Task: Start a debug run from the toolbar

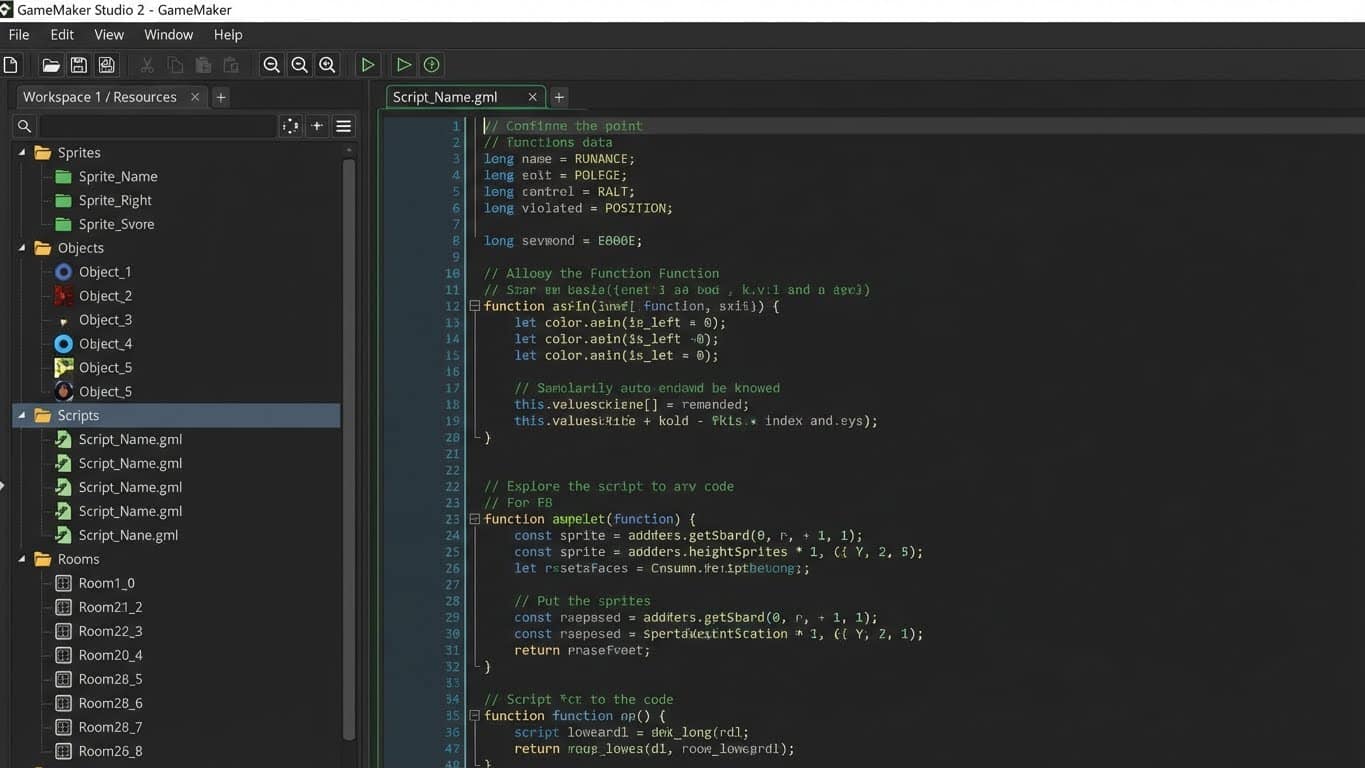Action: 404,64
